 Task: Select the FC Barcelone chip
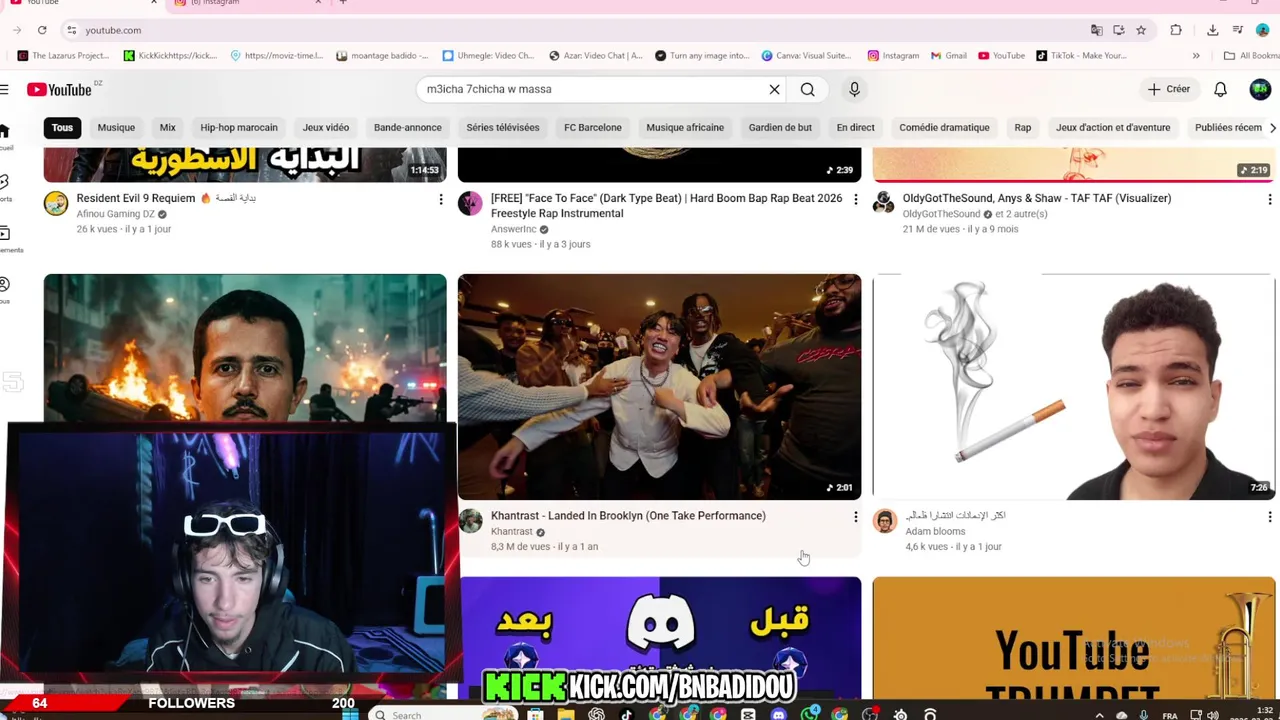(x=592, y=128)
